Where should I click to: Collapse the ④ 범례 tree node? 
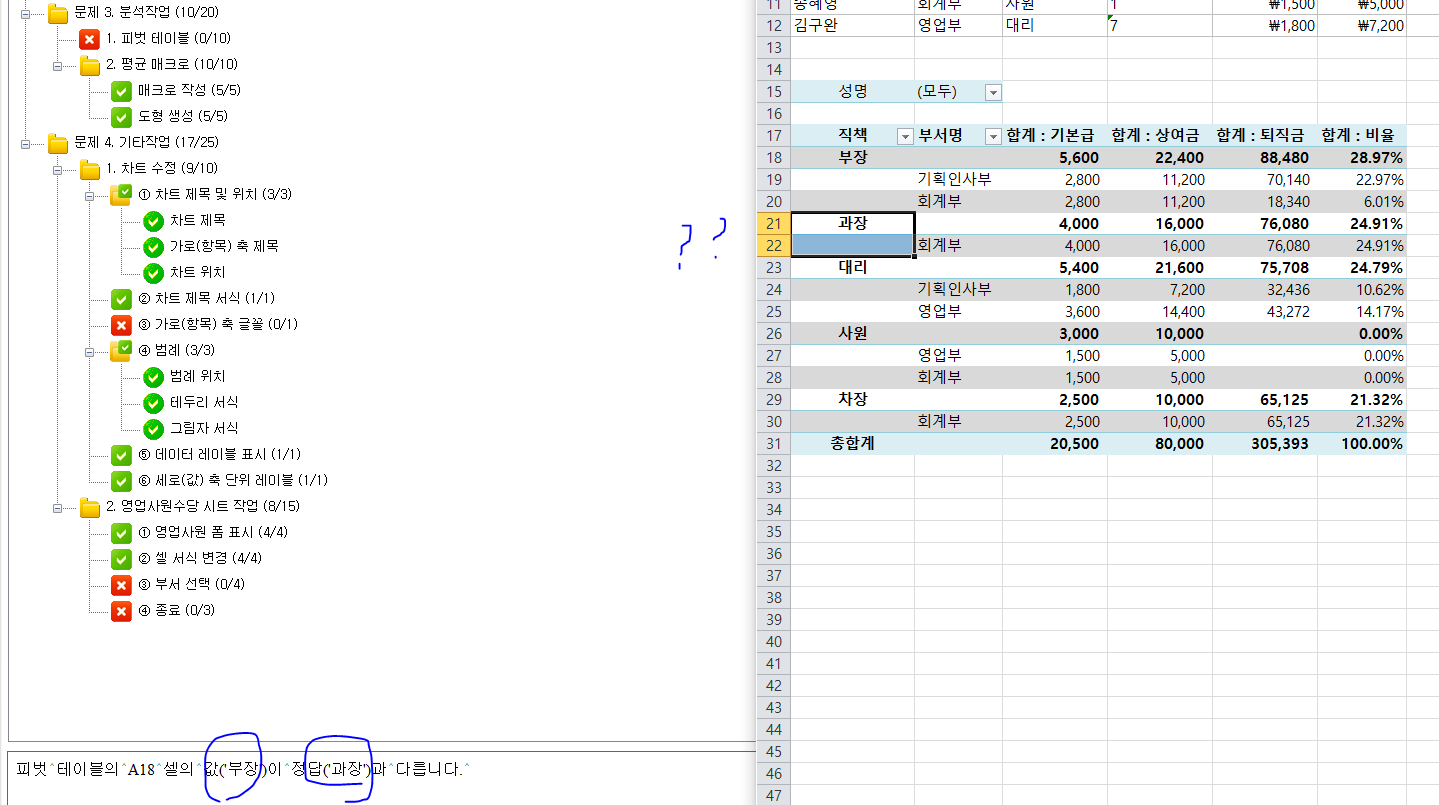tap(89, 351)
